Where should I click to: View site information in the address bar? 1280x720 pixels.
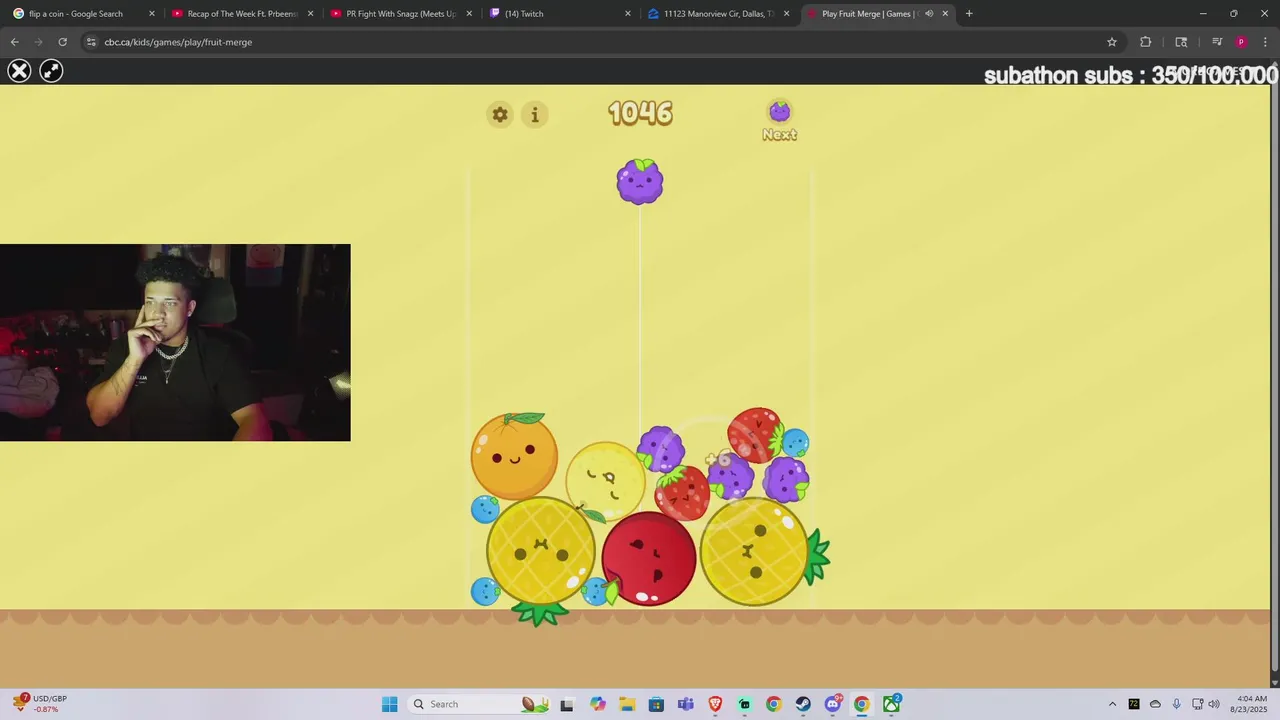click(91, 42)
